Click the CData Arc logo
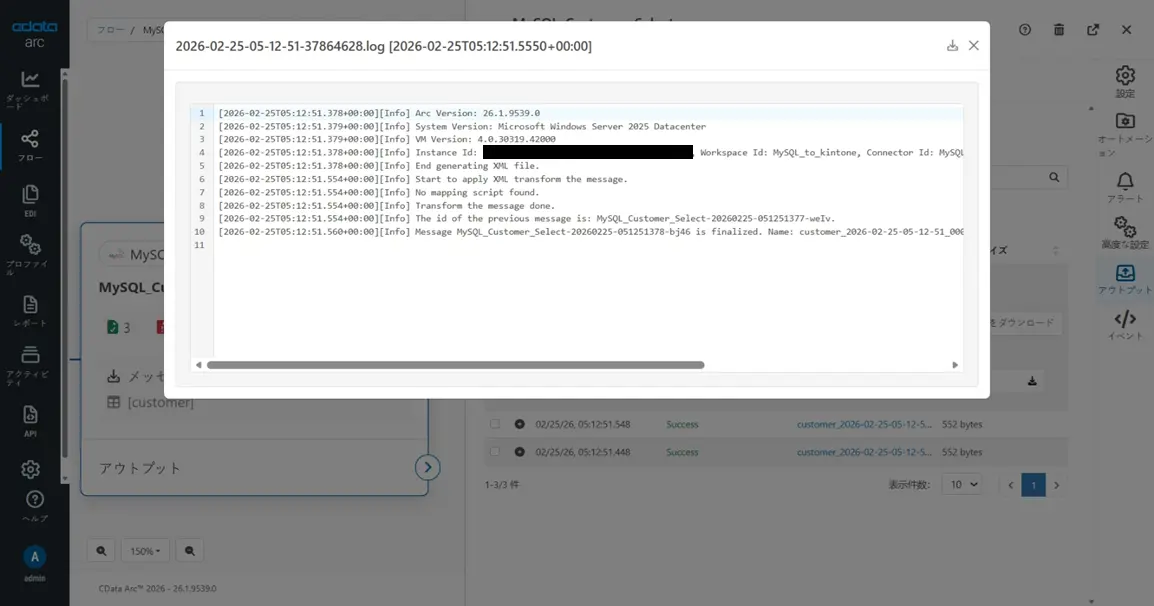 click(x=35, y=34)
